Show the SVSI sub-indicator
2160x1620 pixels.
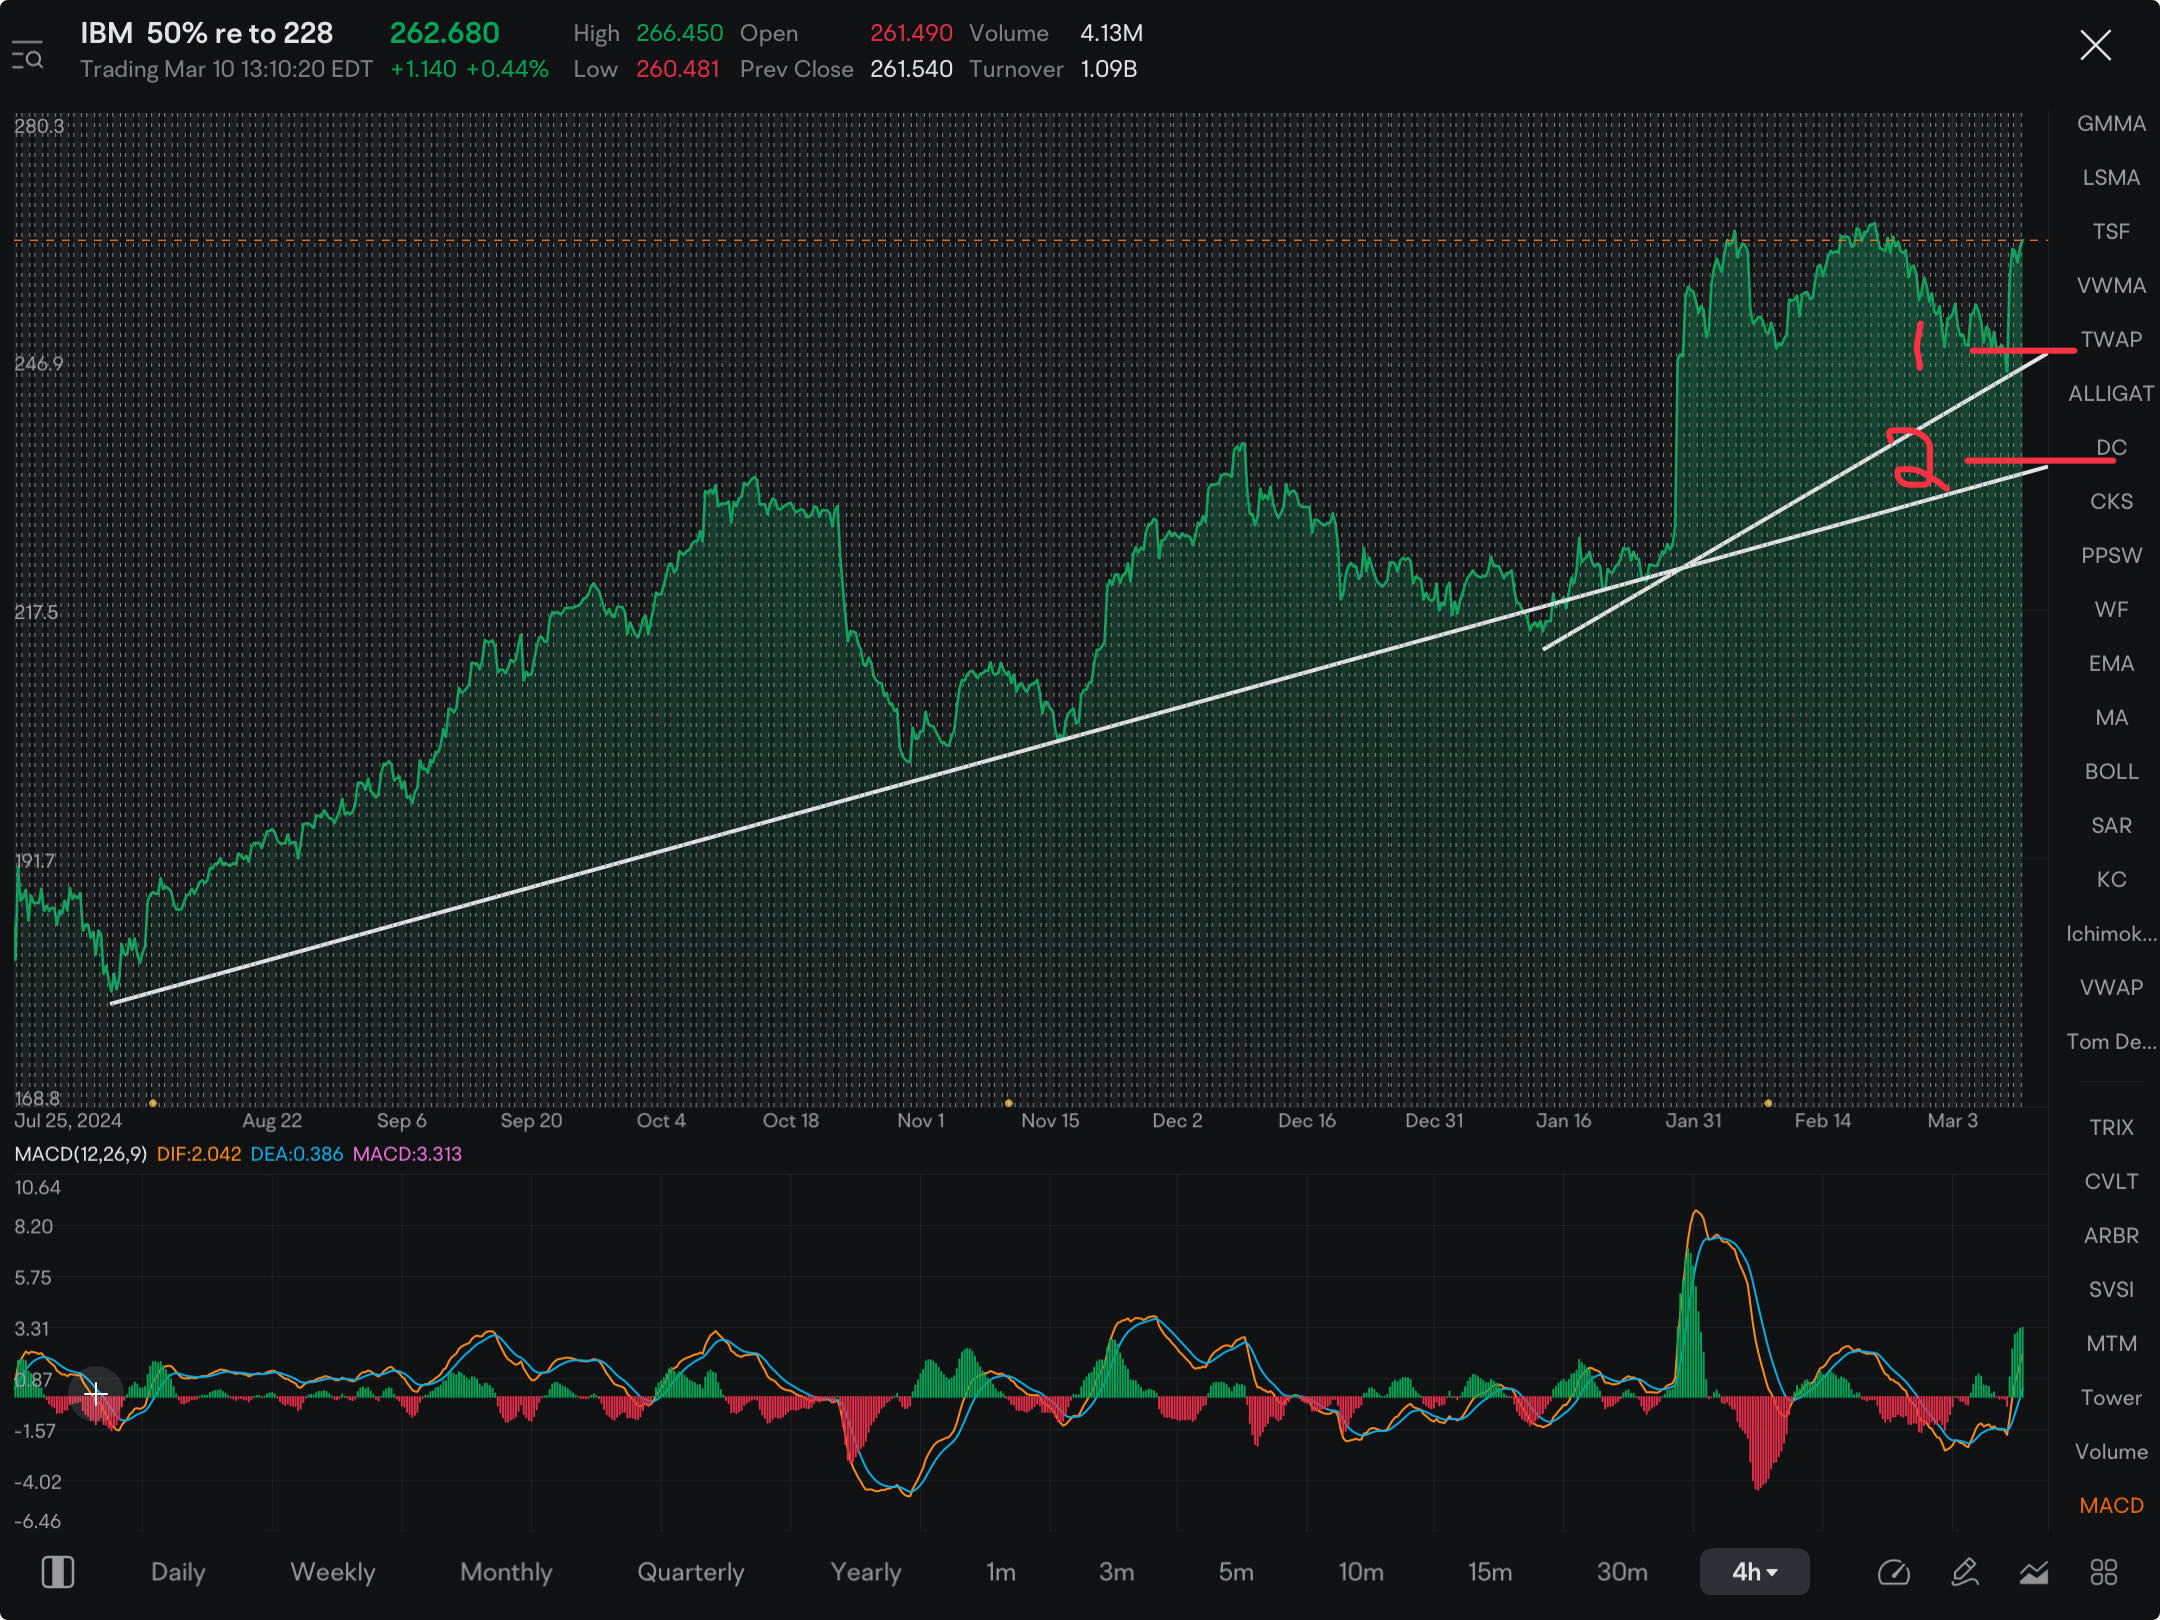point(2111,1290)
